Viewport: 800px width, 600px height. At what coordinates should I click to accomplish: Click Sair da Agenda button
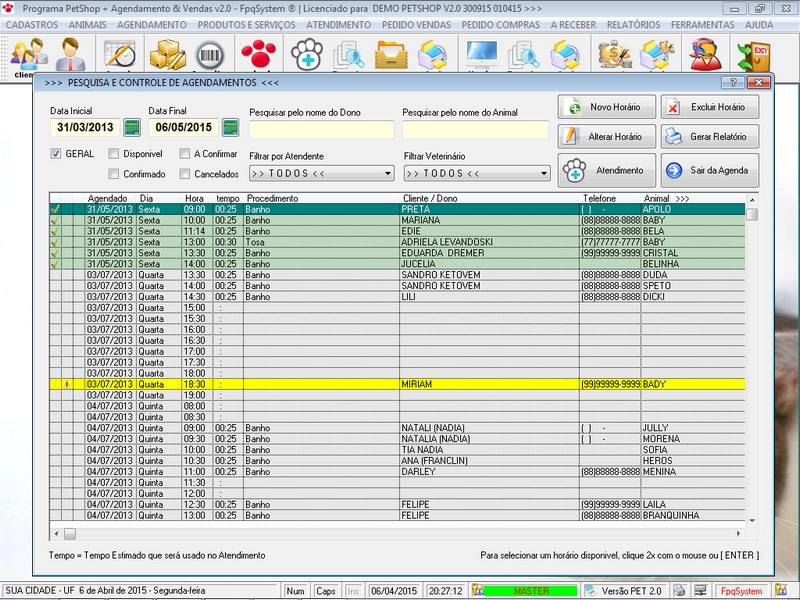[710, 170]
